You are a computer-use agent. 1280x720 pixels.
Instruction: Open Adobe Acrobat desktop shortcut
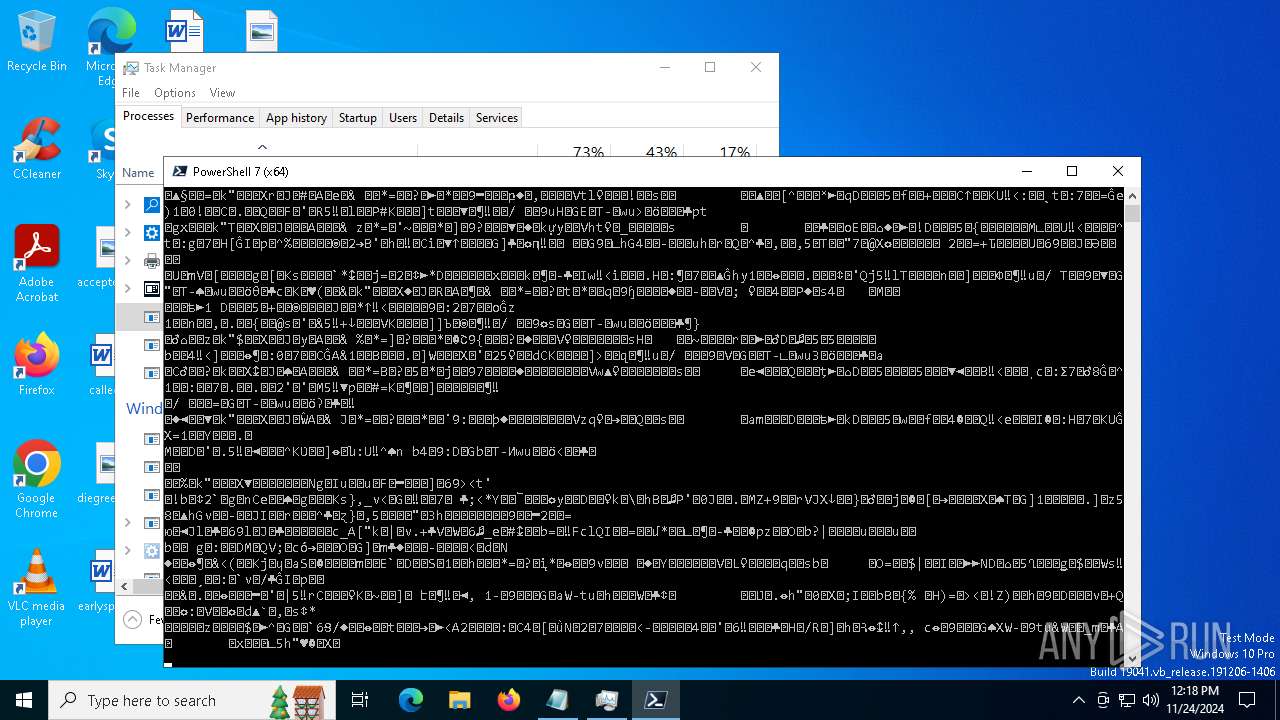click(37, 263)
